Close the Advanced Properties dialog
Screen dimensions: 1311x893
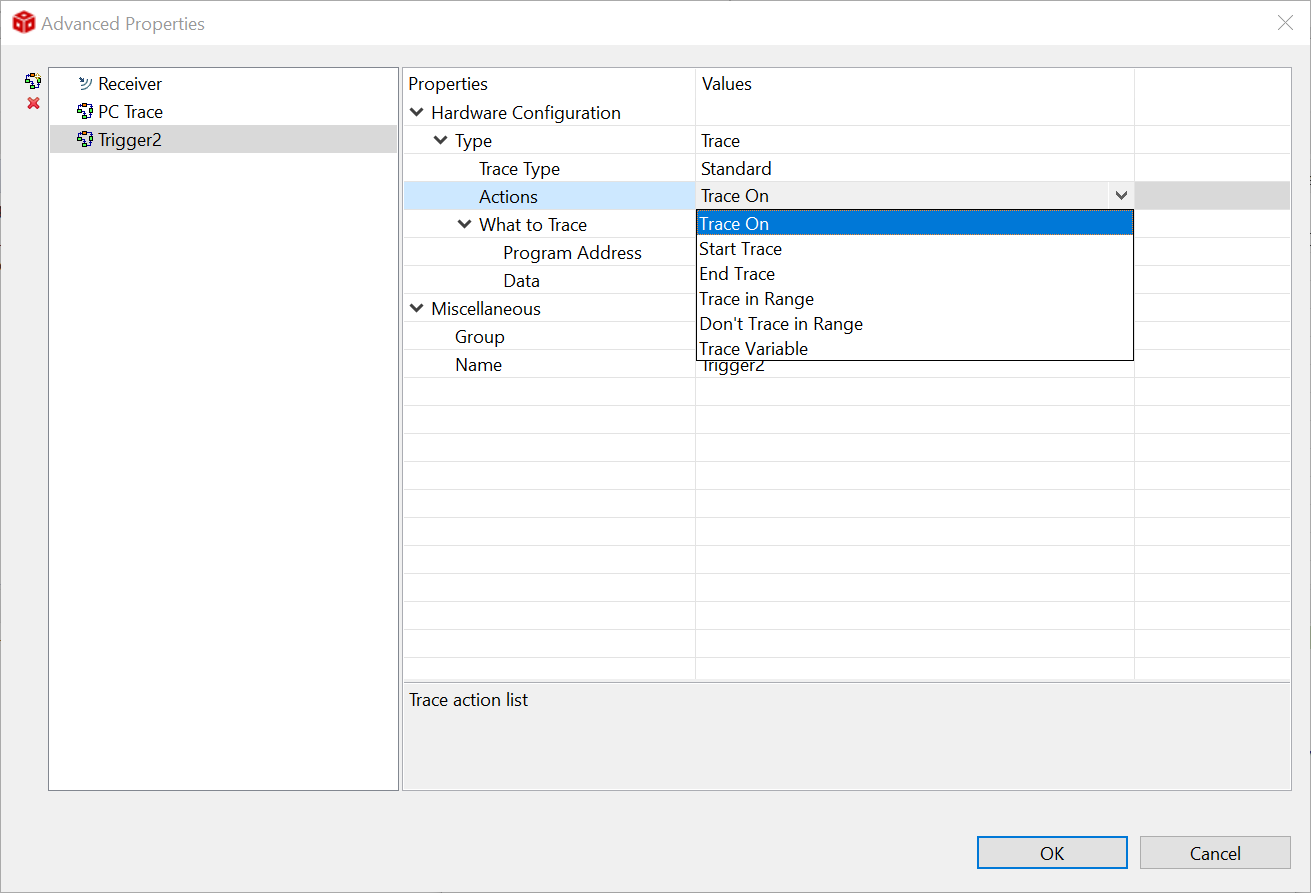[1285, 23]
